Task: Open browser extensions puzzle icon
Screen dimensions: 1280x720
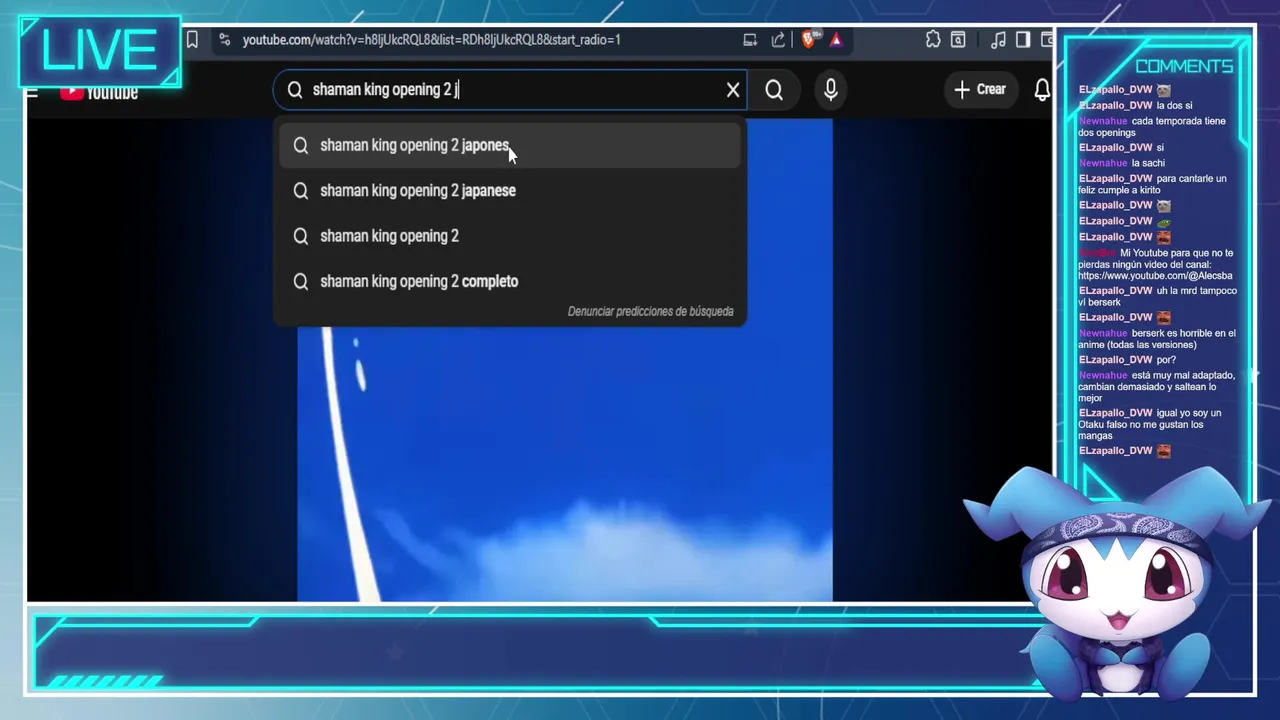Action: coord(933,40)
